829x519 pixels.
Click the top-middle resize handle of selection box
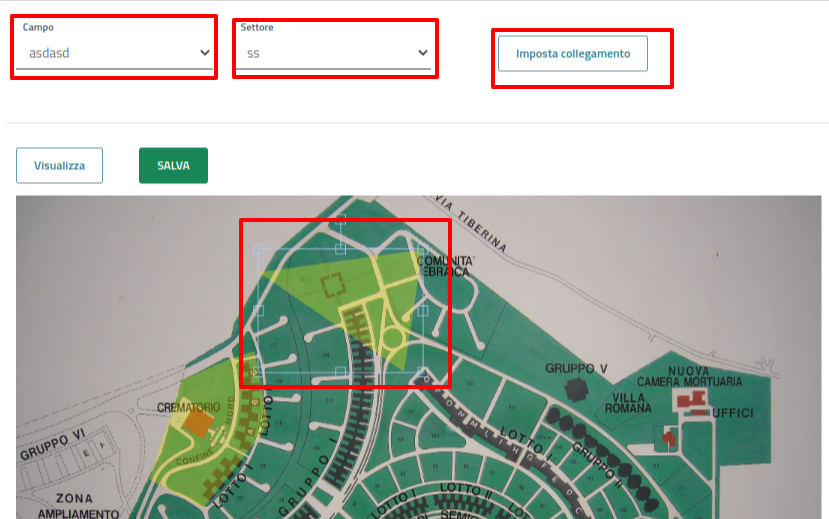(x=341, y=247)
